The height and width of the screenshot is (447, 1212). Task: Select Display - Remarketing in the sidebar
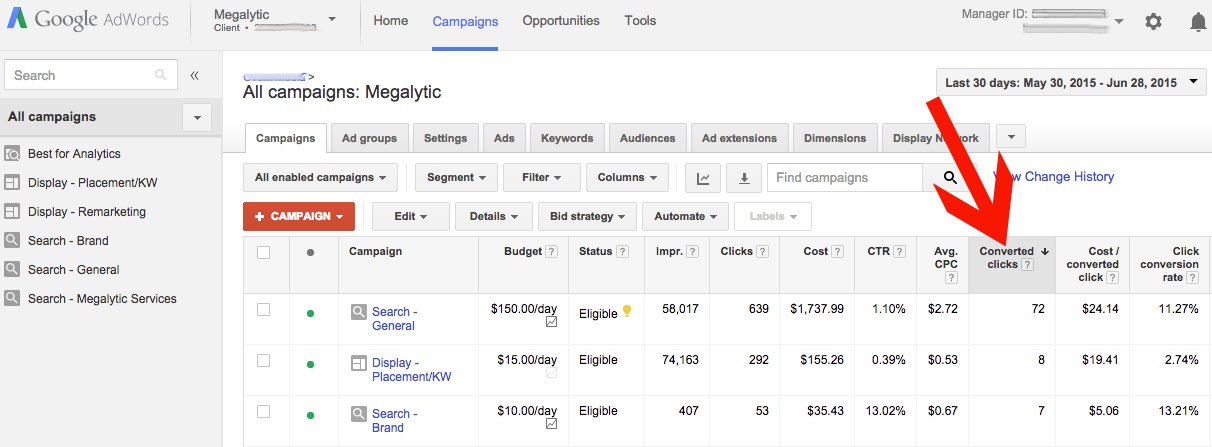pyautogui.click(x=87, y=212)
